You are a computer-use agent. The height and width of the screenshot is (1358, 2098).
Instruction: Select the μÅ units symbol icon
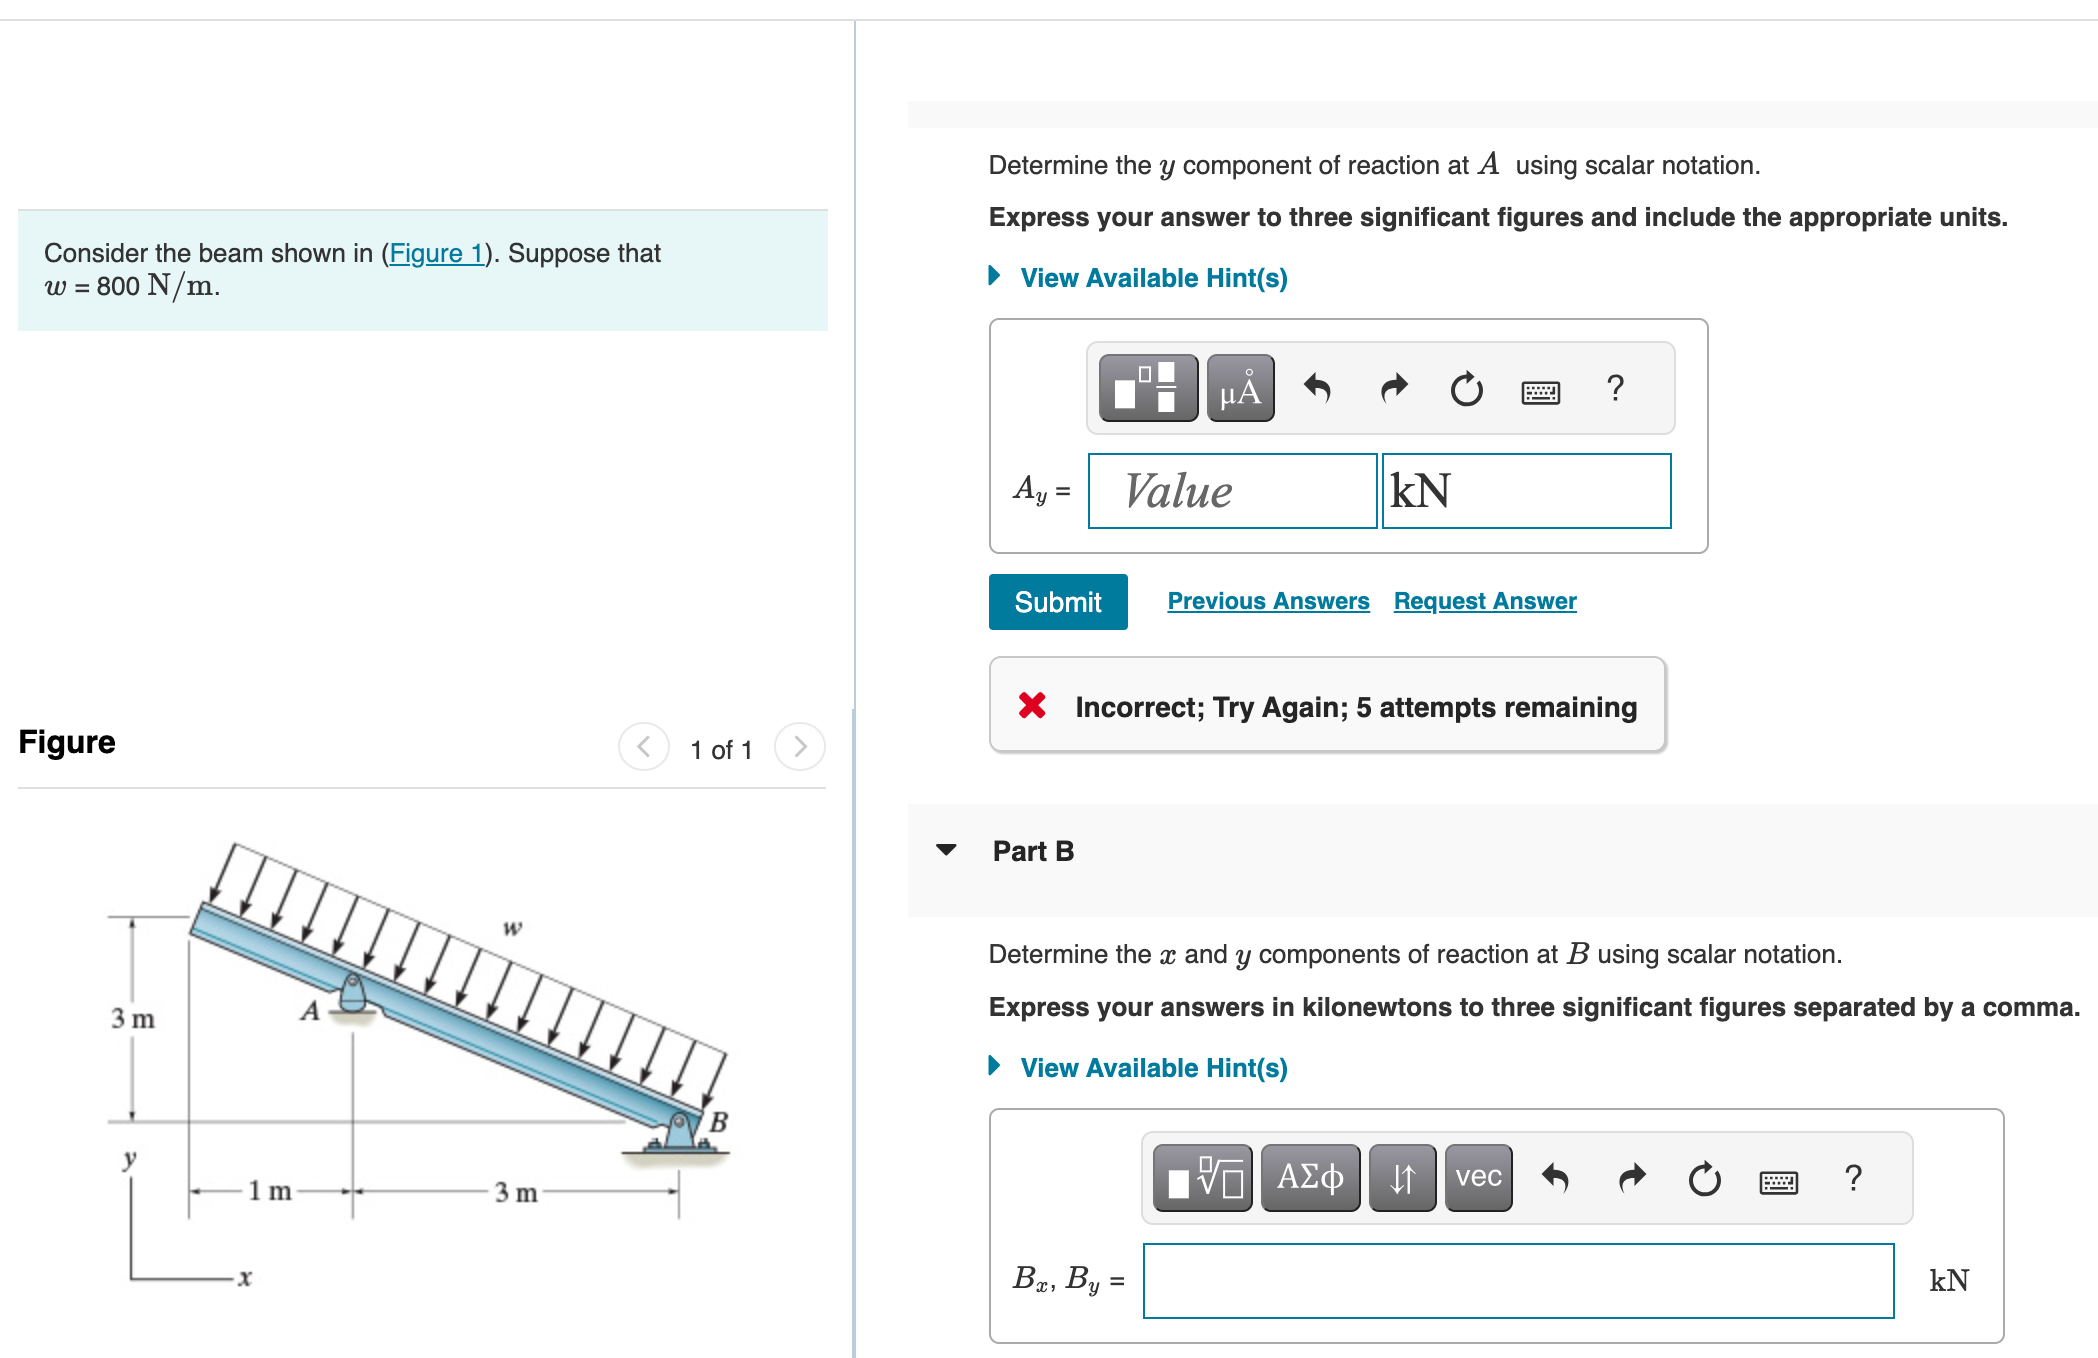[x=1238, y=388]
